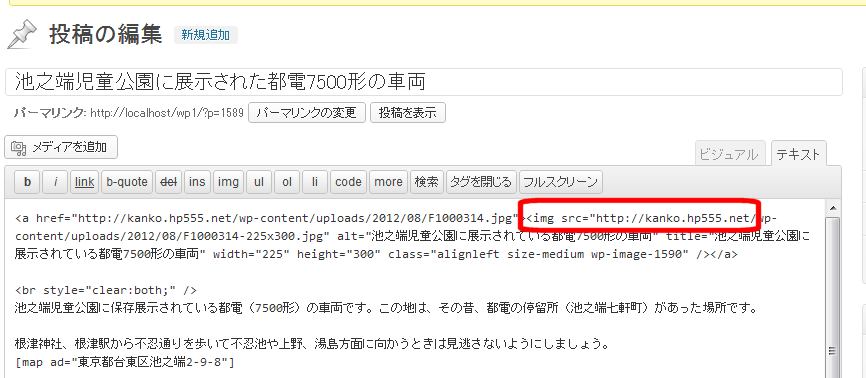
Task: Click the b-quote quicktag button
Action: [127, 182]
